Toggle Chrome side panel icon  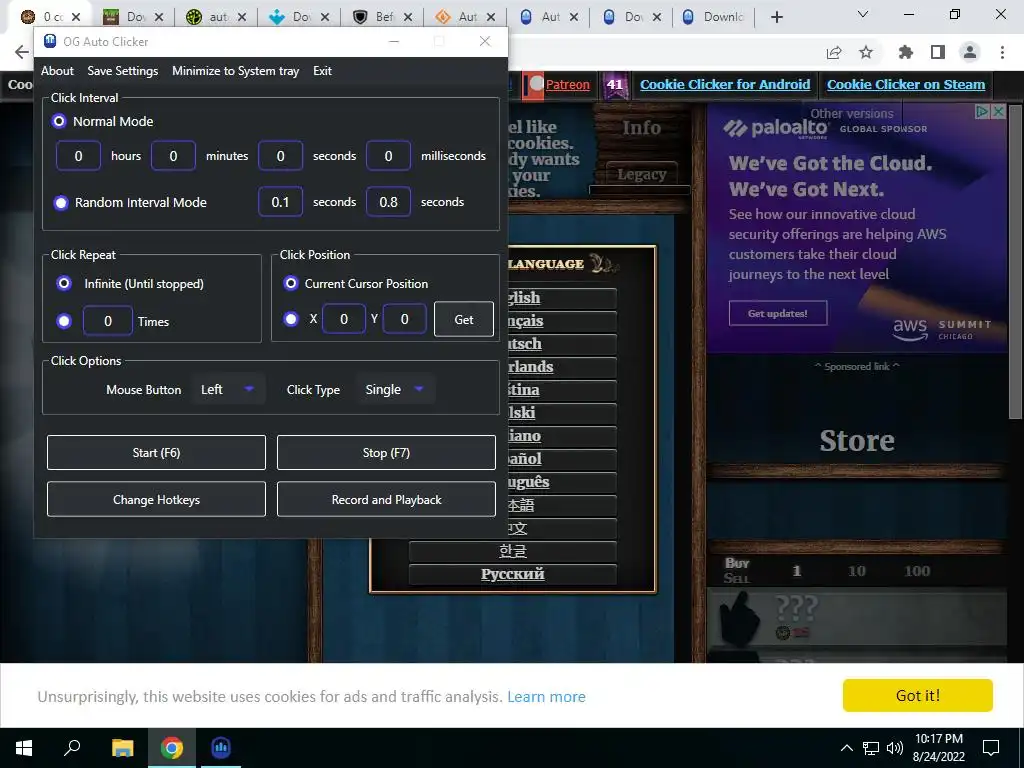pyautogui.click(x=938, y=52)
